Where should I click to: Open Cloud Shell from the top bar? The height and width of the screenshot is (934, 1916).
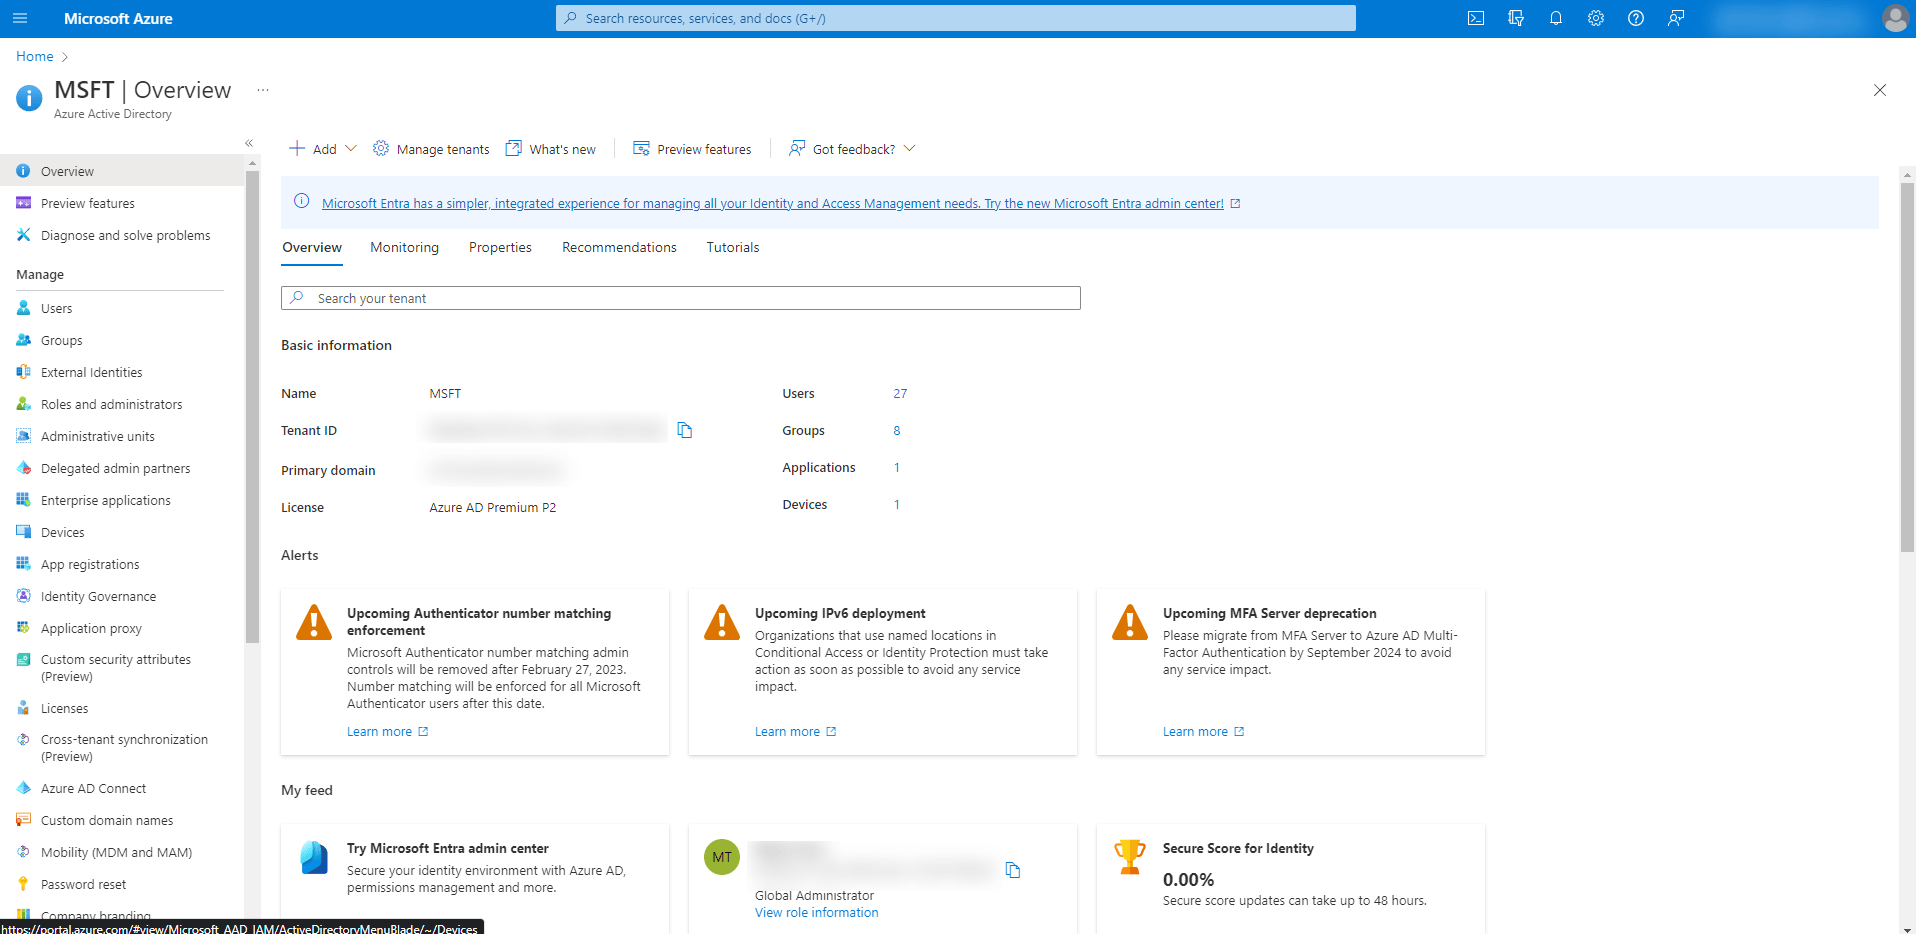point(1475,18)
